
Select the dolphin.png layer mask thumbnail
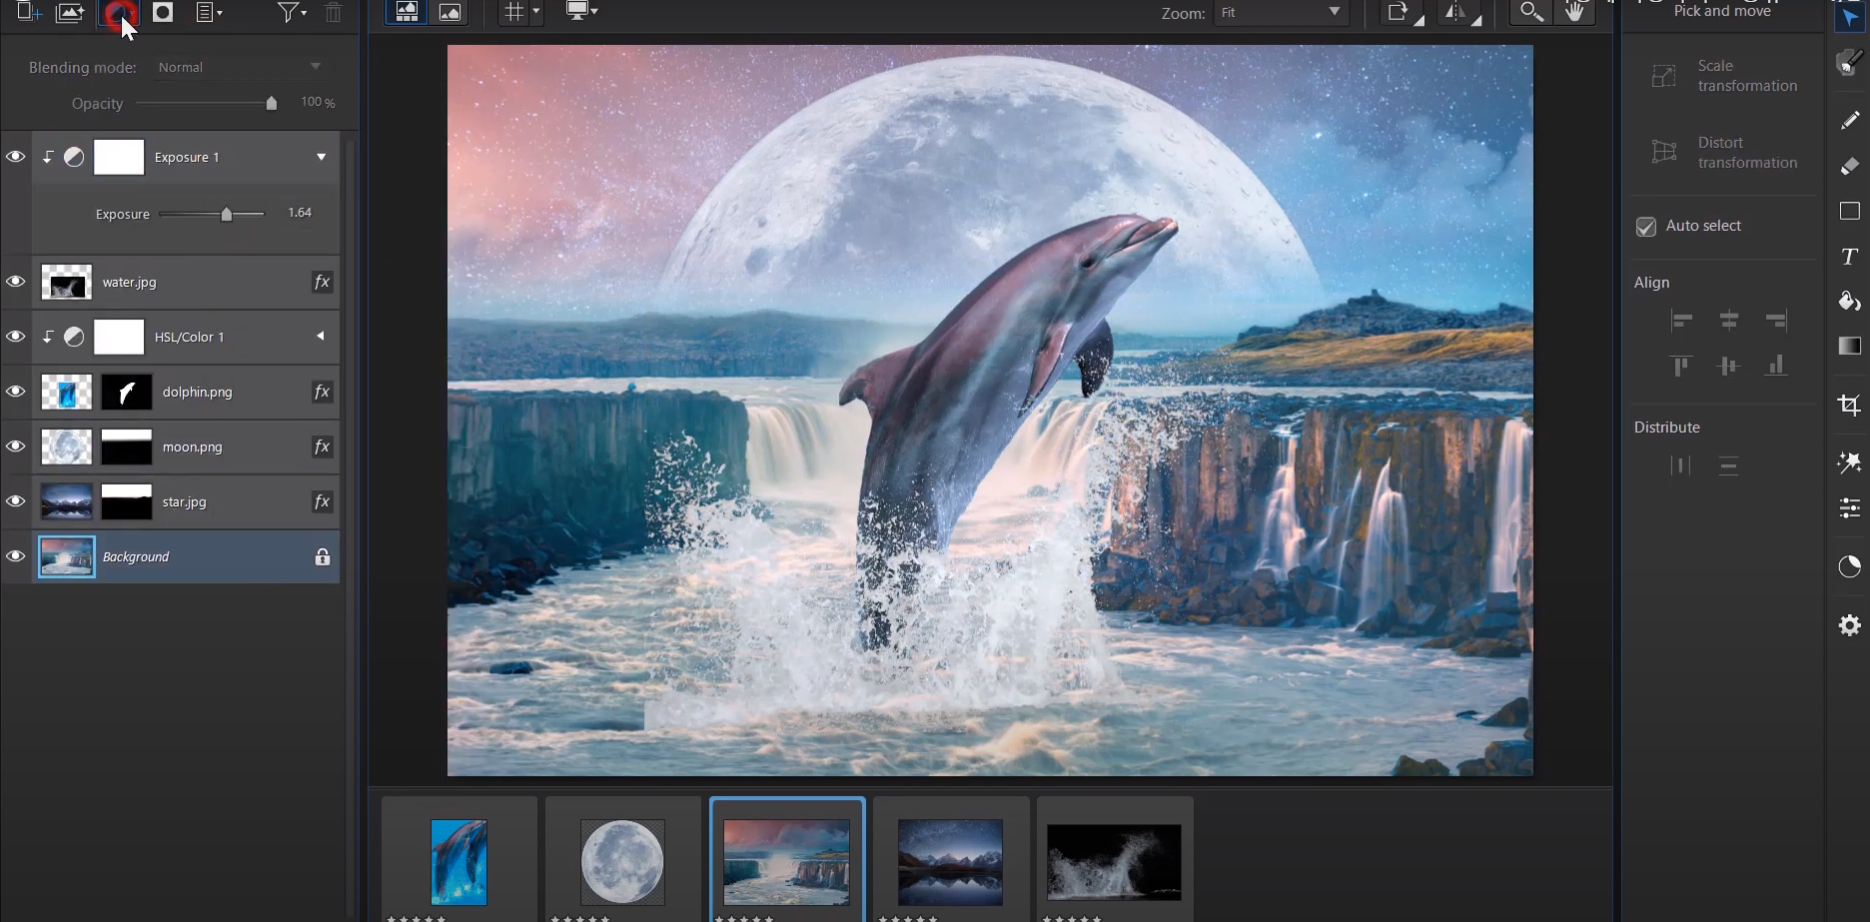[x=127, y=392]
